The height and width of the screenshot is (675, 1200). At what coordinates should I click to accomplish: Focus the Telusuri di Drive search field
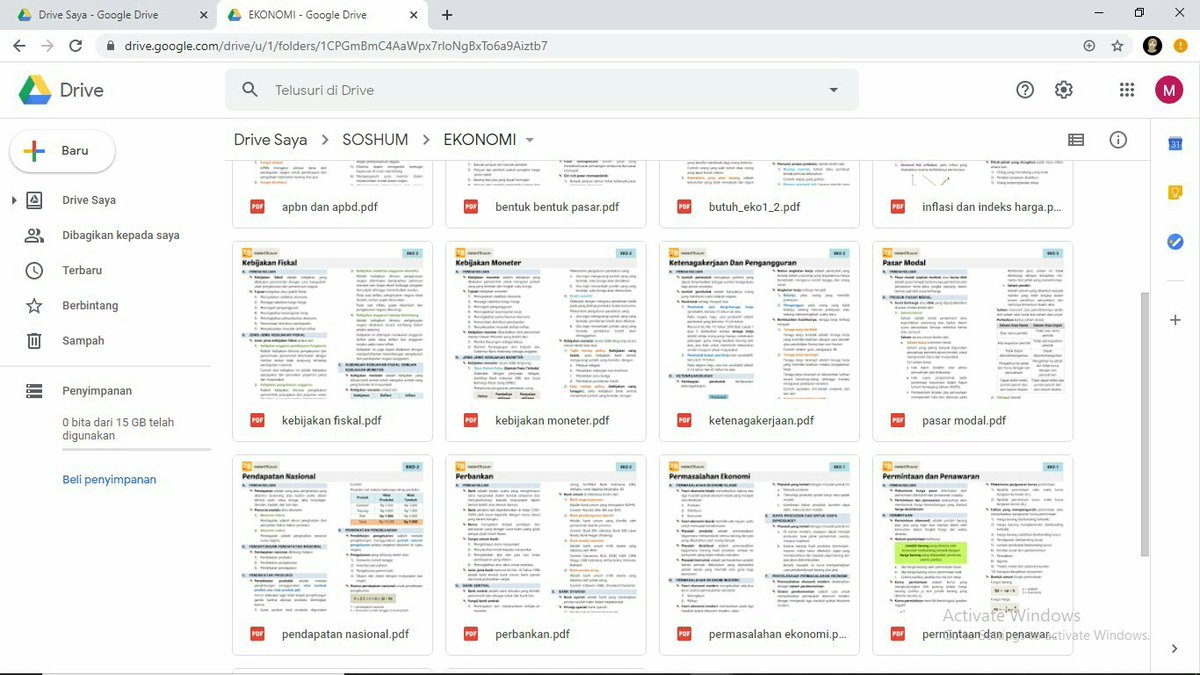540,90
